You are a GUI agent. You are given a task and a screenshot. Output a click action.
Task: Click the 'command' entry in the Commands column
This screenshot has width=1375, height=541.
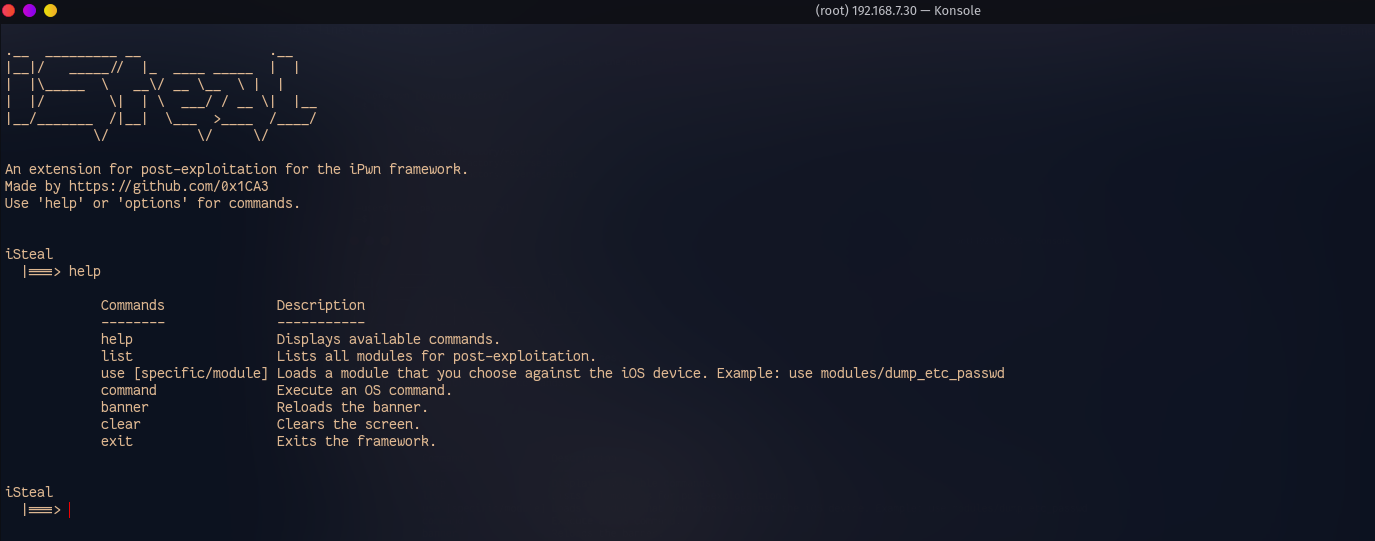129,390
